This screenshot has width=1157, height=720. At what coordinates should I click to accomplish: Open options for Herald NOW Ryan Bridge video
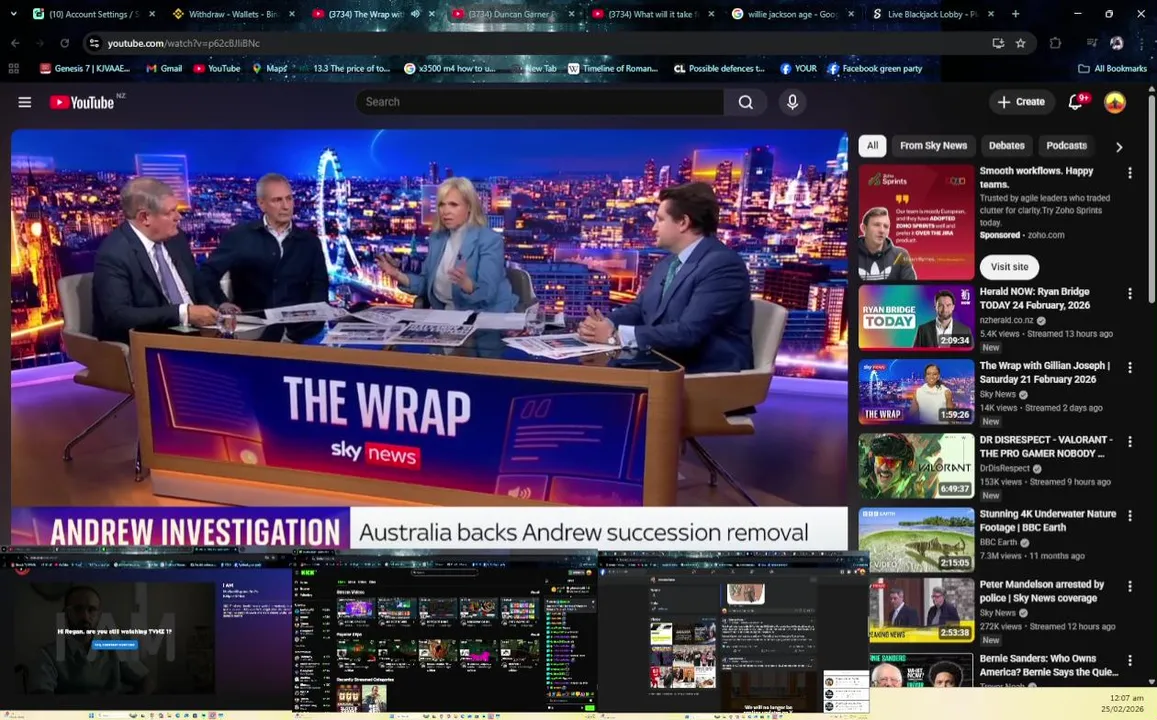pyautogui.click(x=1130, y=294)
